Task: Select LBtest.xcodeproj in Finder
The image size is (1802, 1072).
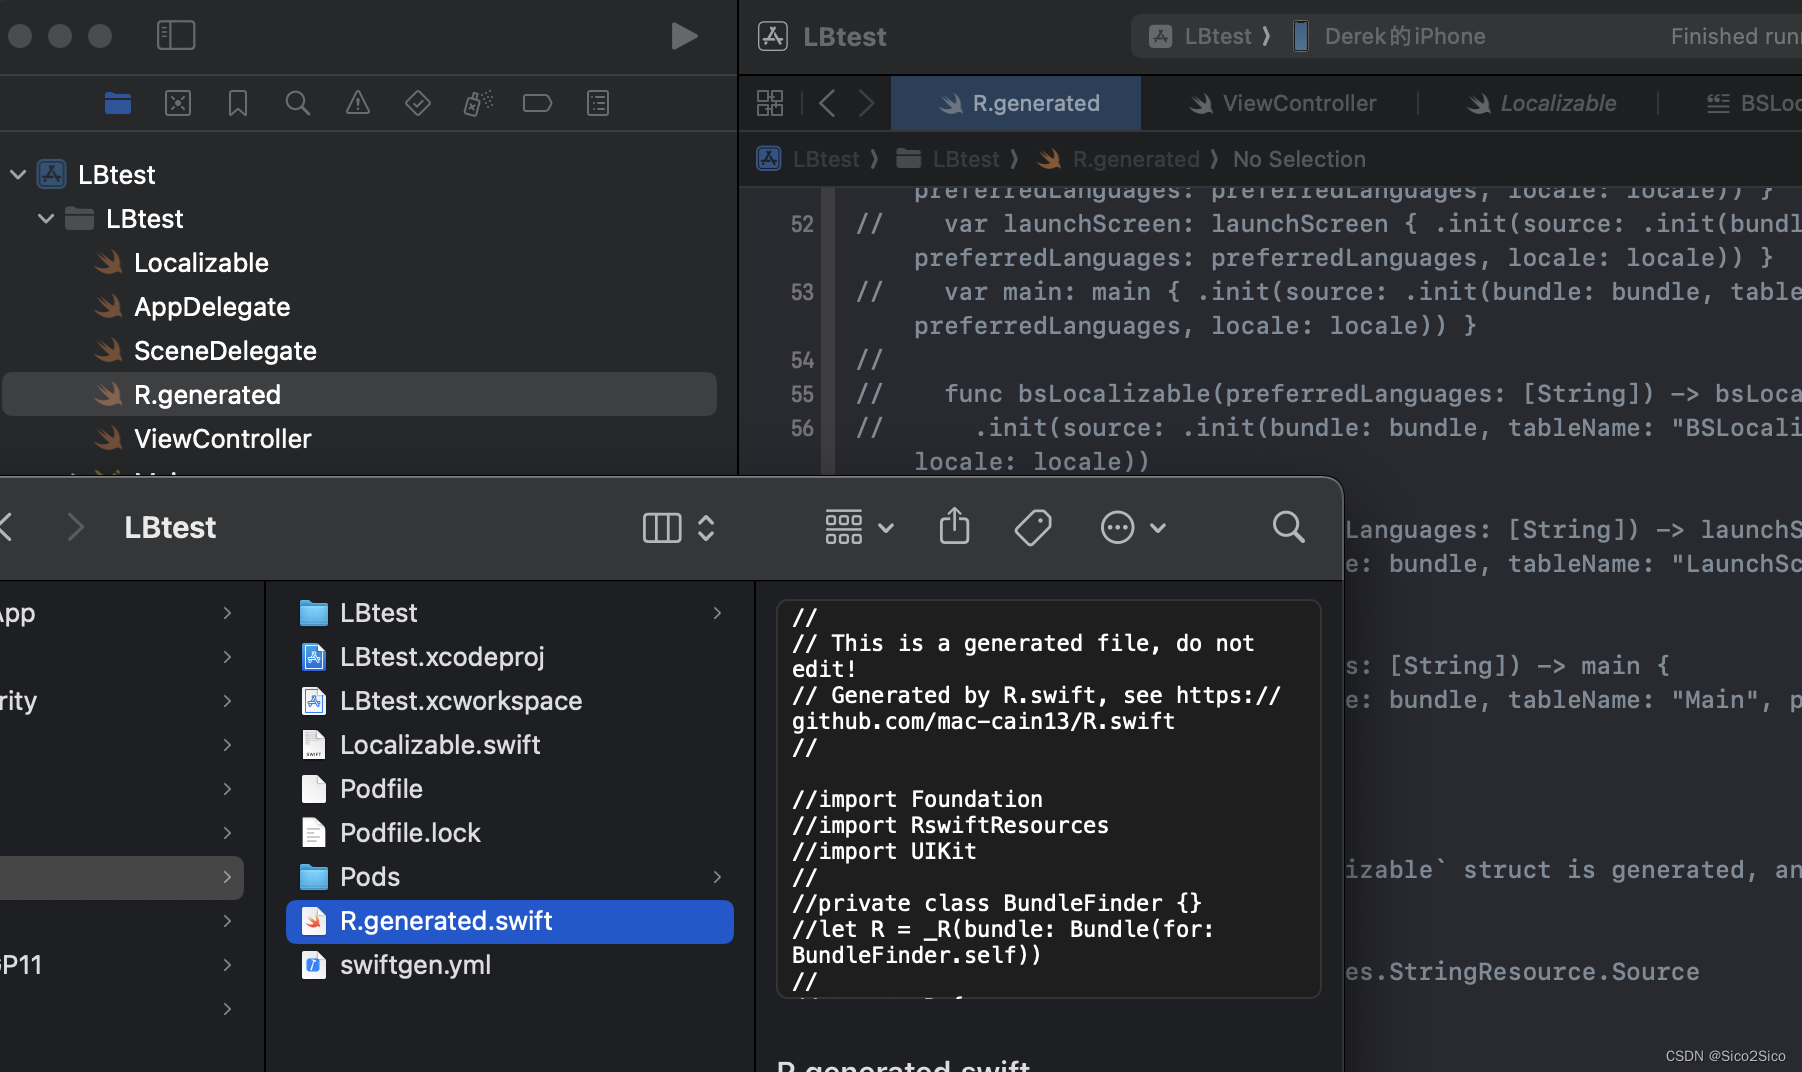Action: click(x=510, y=657)
